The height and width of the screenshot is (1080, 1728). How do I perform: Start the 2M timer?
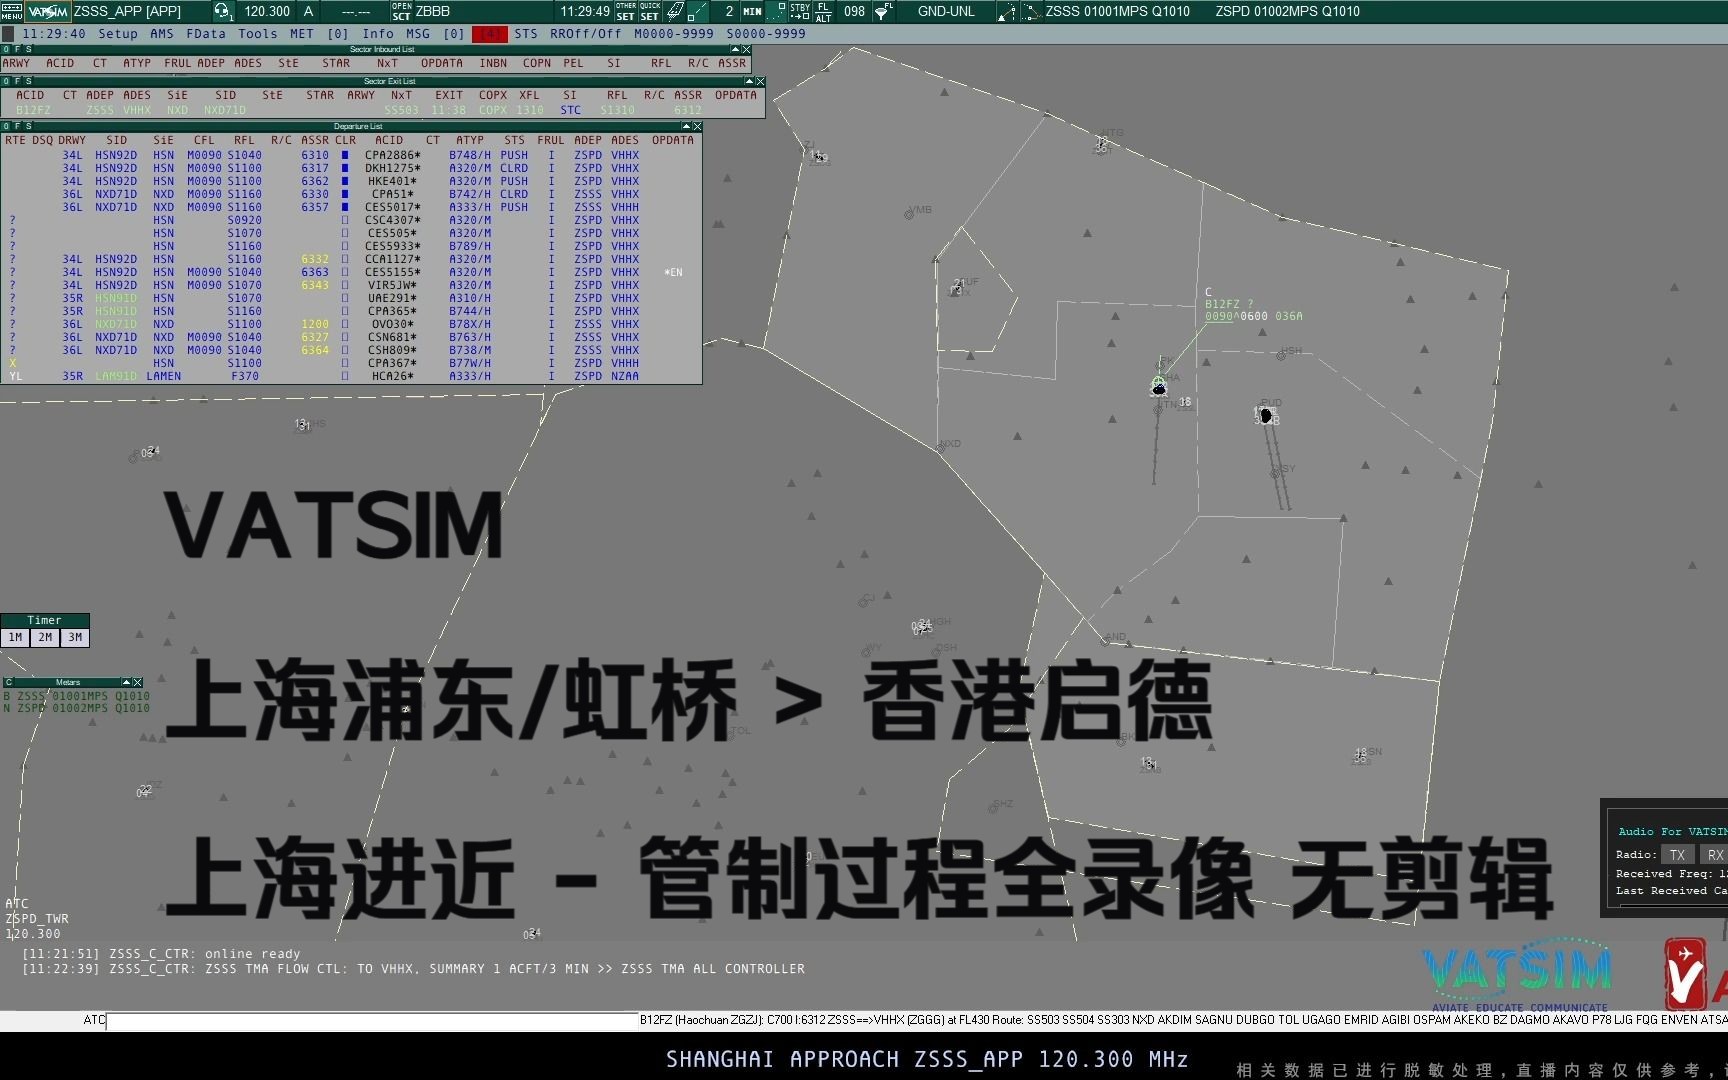point(45,637)
